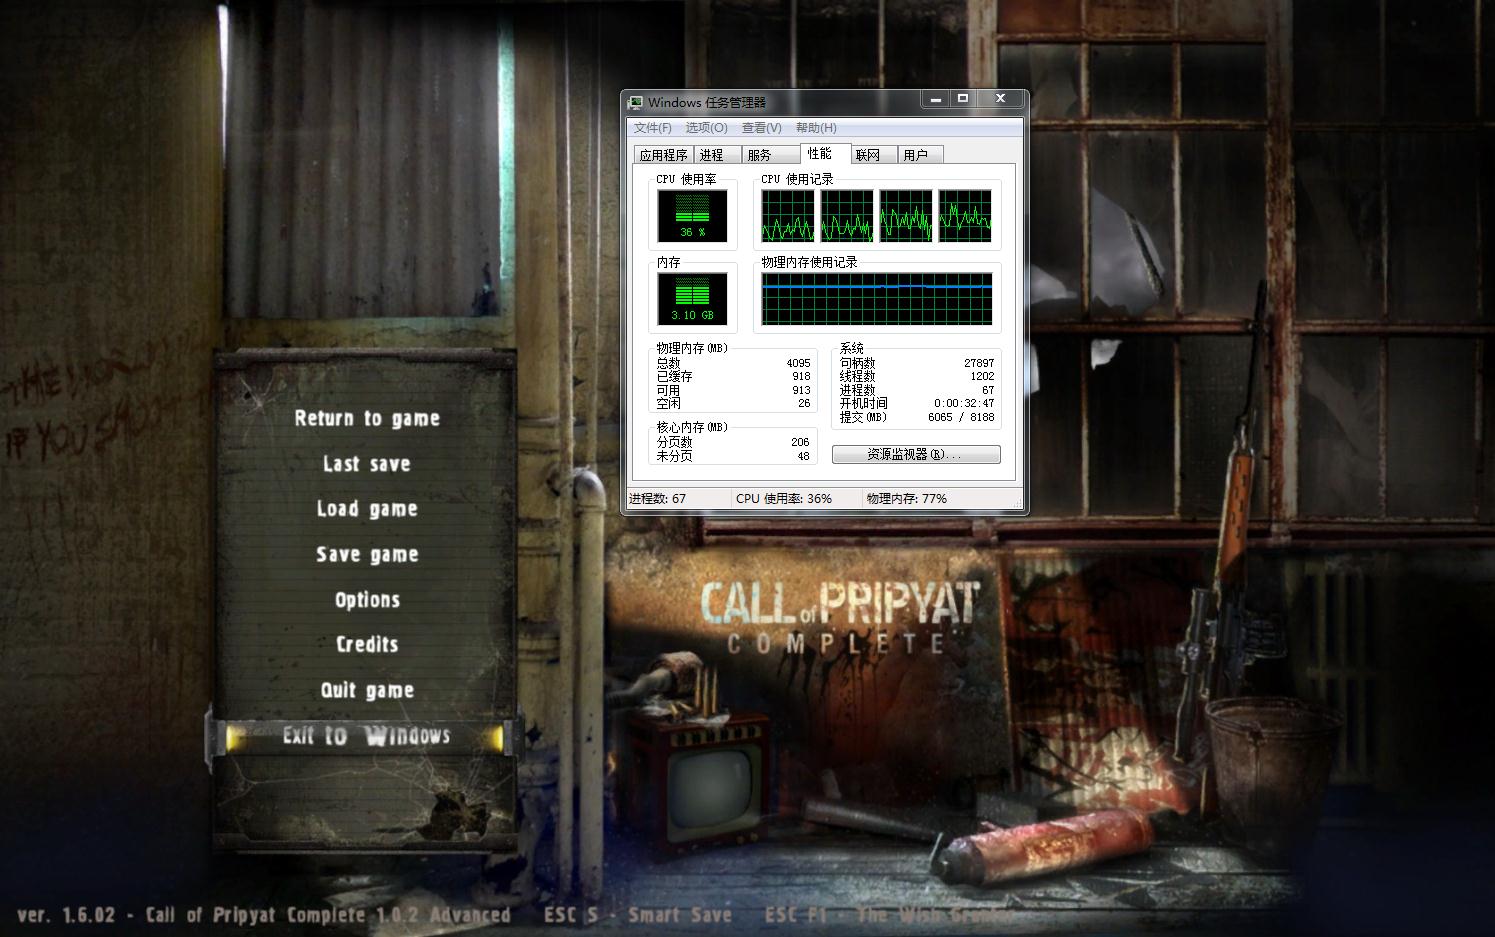The width and height of the screenshot is (1495, 937).
Task: Click the physical memory usage history graph
Action: pyautogui.click(x=877, y=299)
